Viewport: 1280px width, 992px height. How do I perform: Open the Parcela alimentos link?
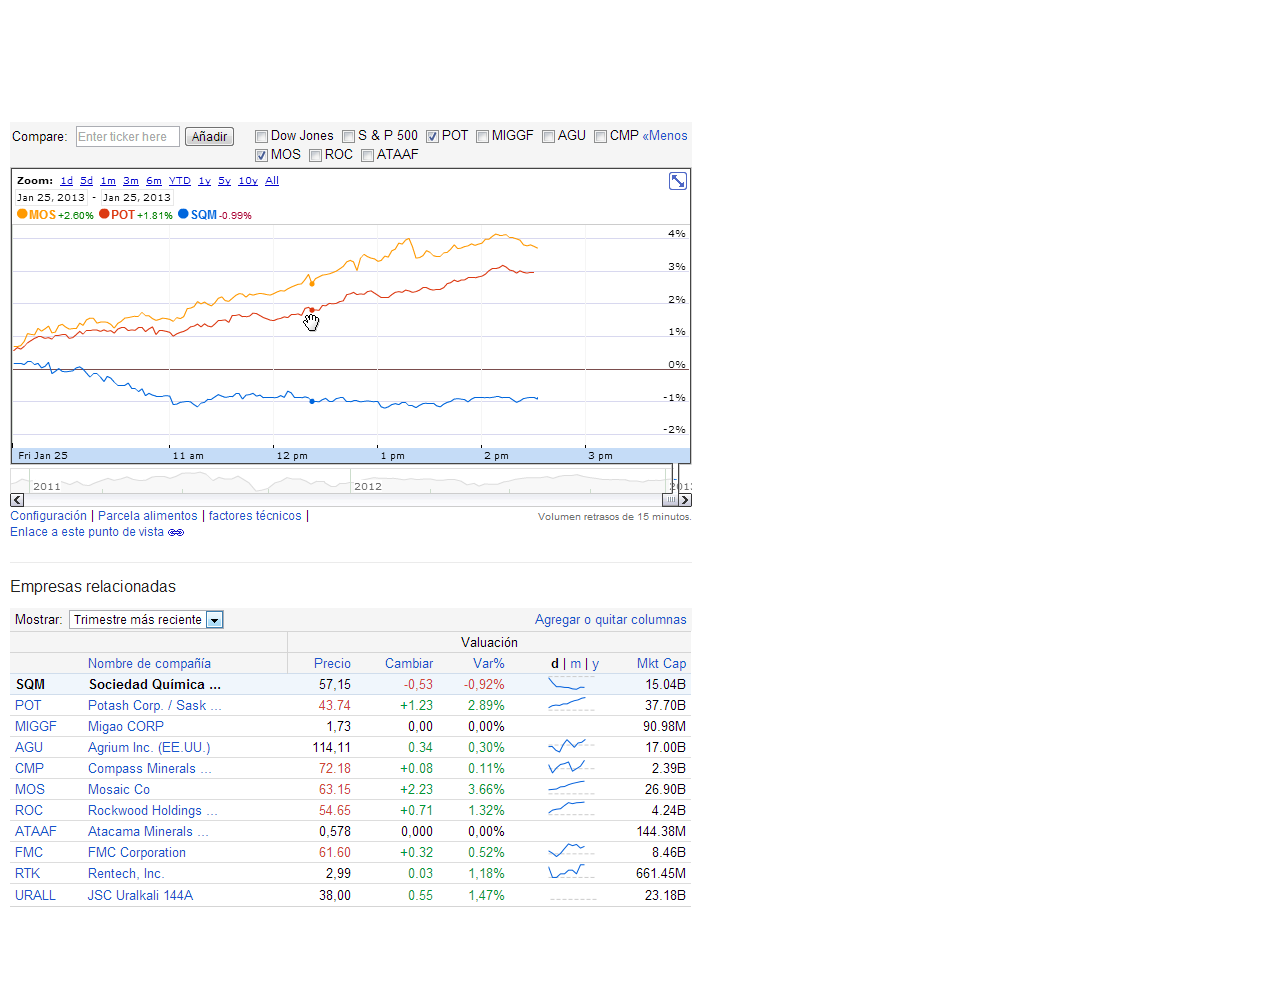(148, 516)
